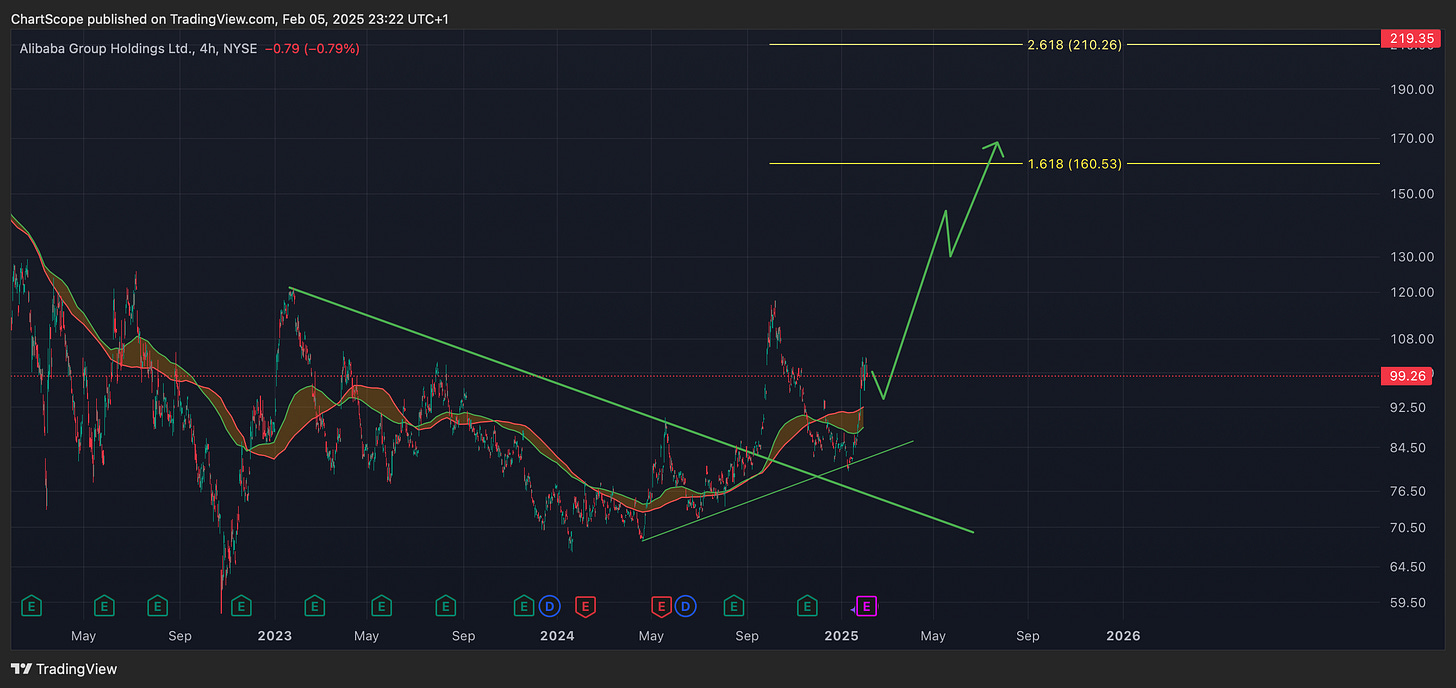
Task: Click the current price tag 99.26
Action: click(1406, 376)
